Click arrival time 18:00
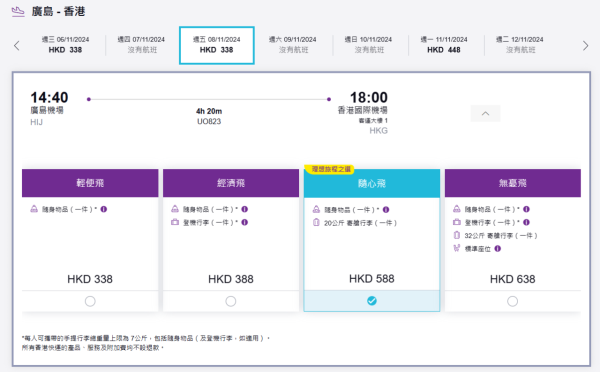 coord(368,97)
